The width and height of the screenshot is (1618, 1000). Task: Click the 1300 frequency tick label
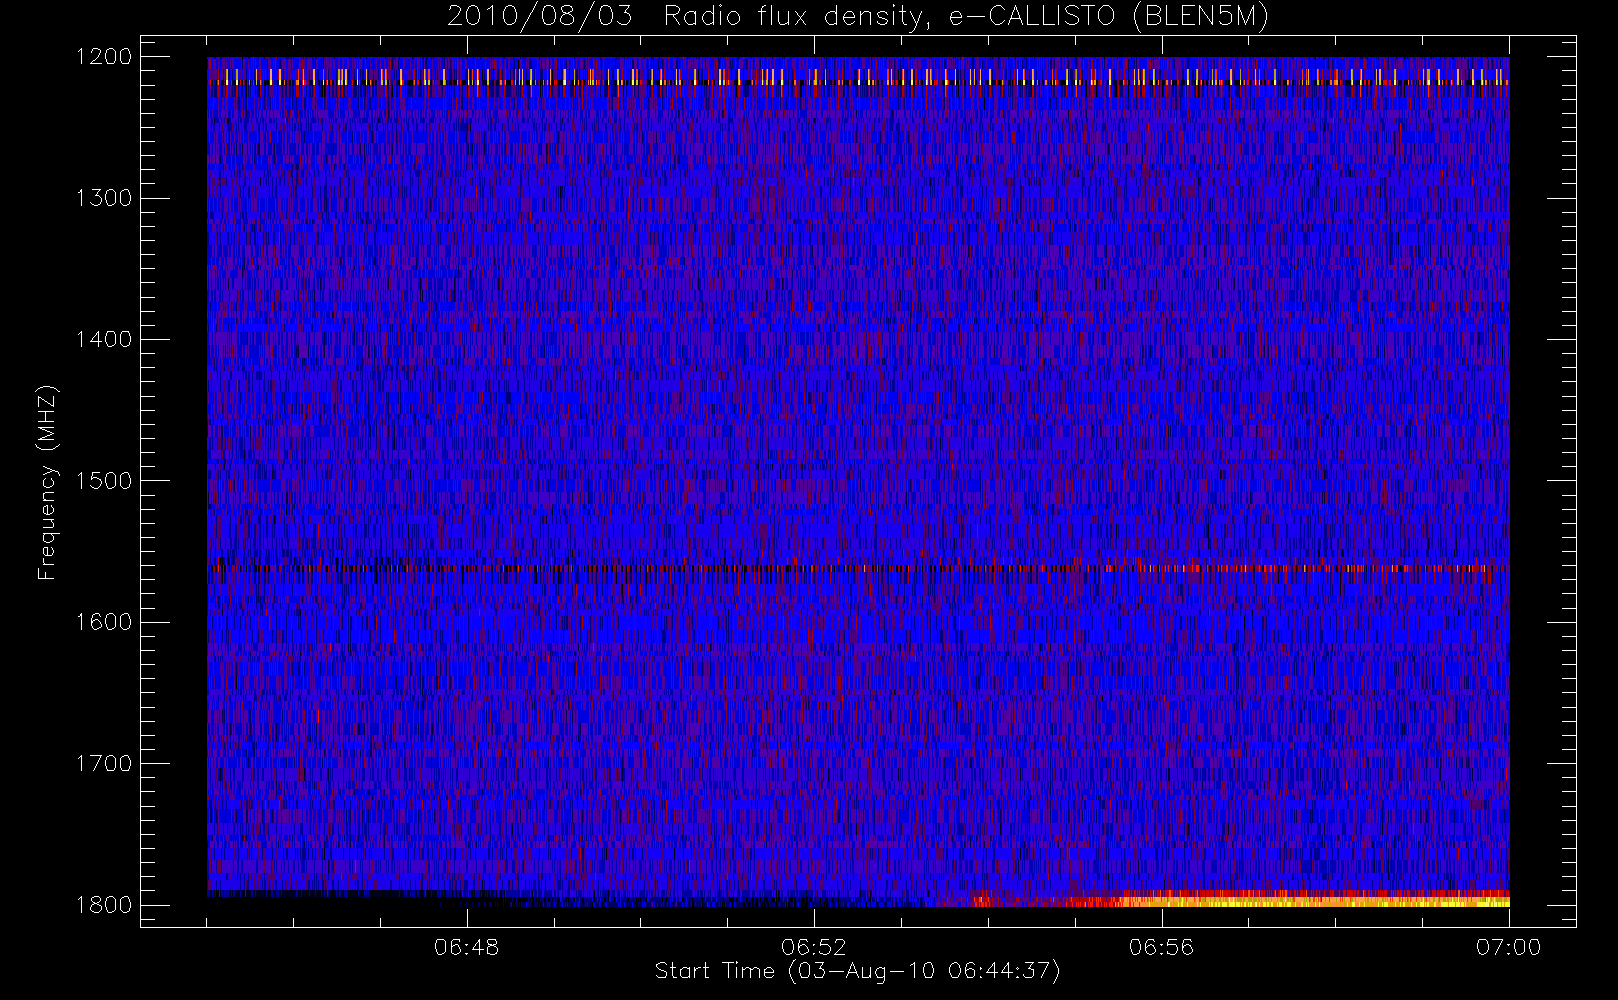pos(104,198)
